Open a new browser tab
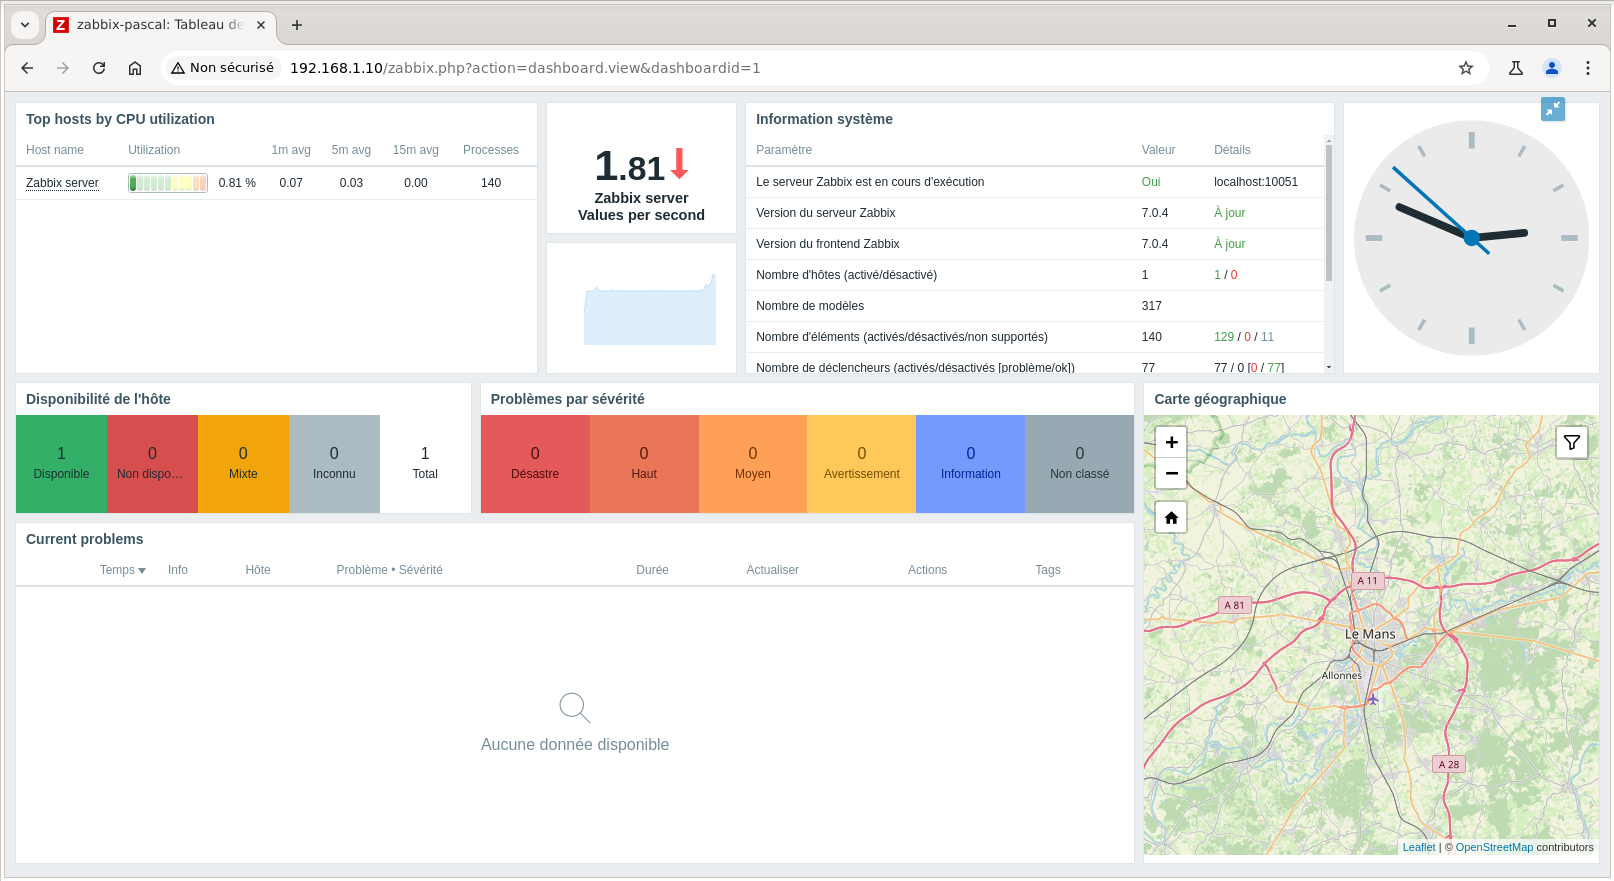 (x=297, y=25)
